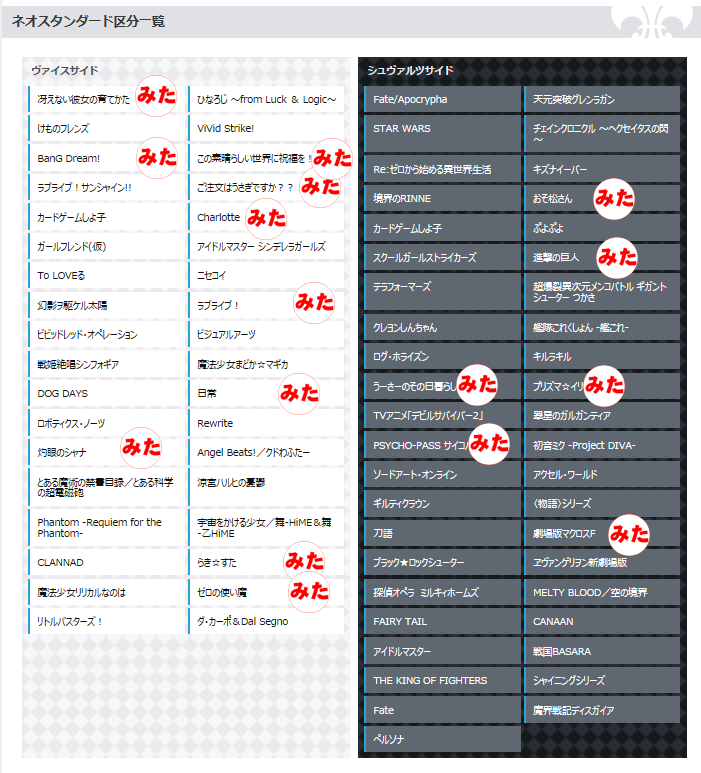Click 戦姫絶唱シンフォギア entry
This screenshot has width=701, height=773.
pos(106,364)
